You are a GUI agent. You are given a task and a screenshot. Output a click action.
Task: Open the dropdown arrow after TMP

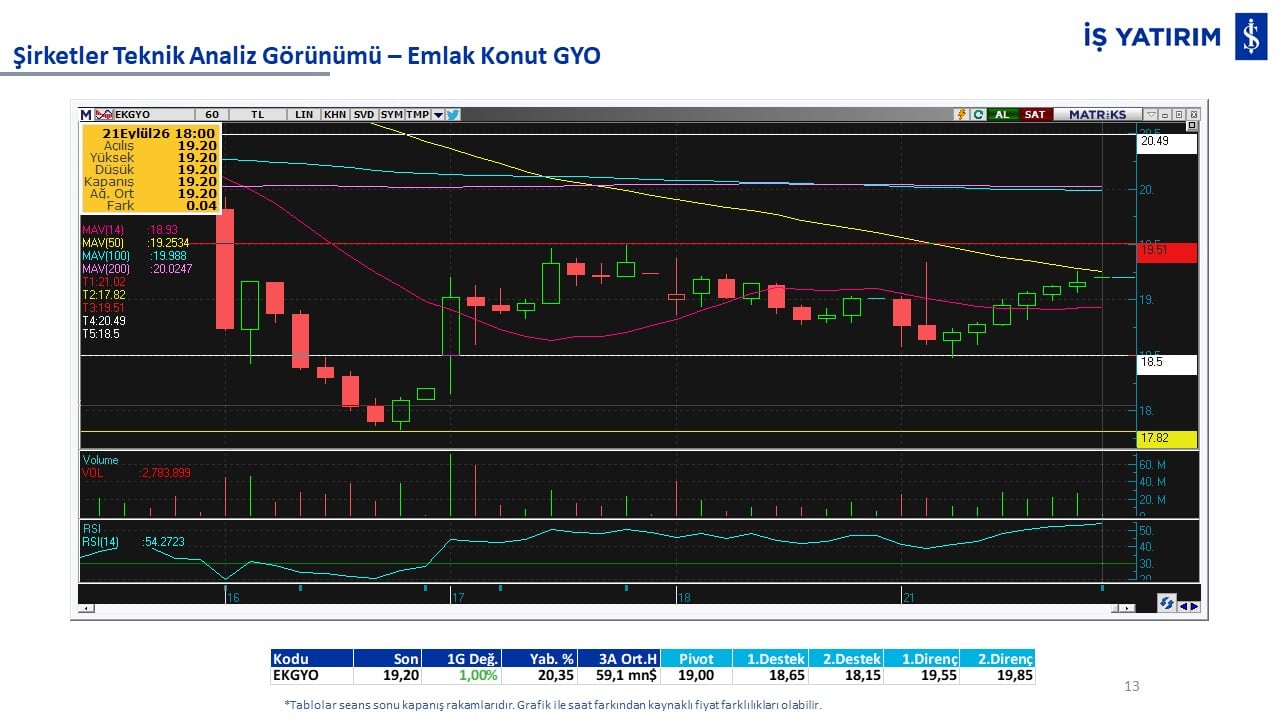(x=438, y=114)
